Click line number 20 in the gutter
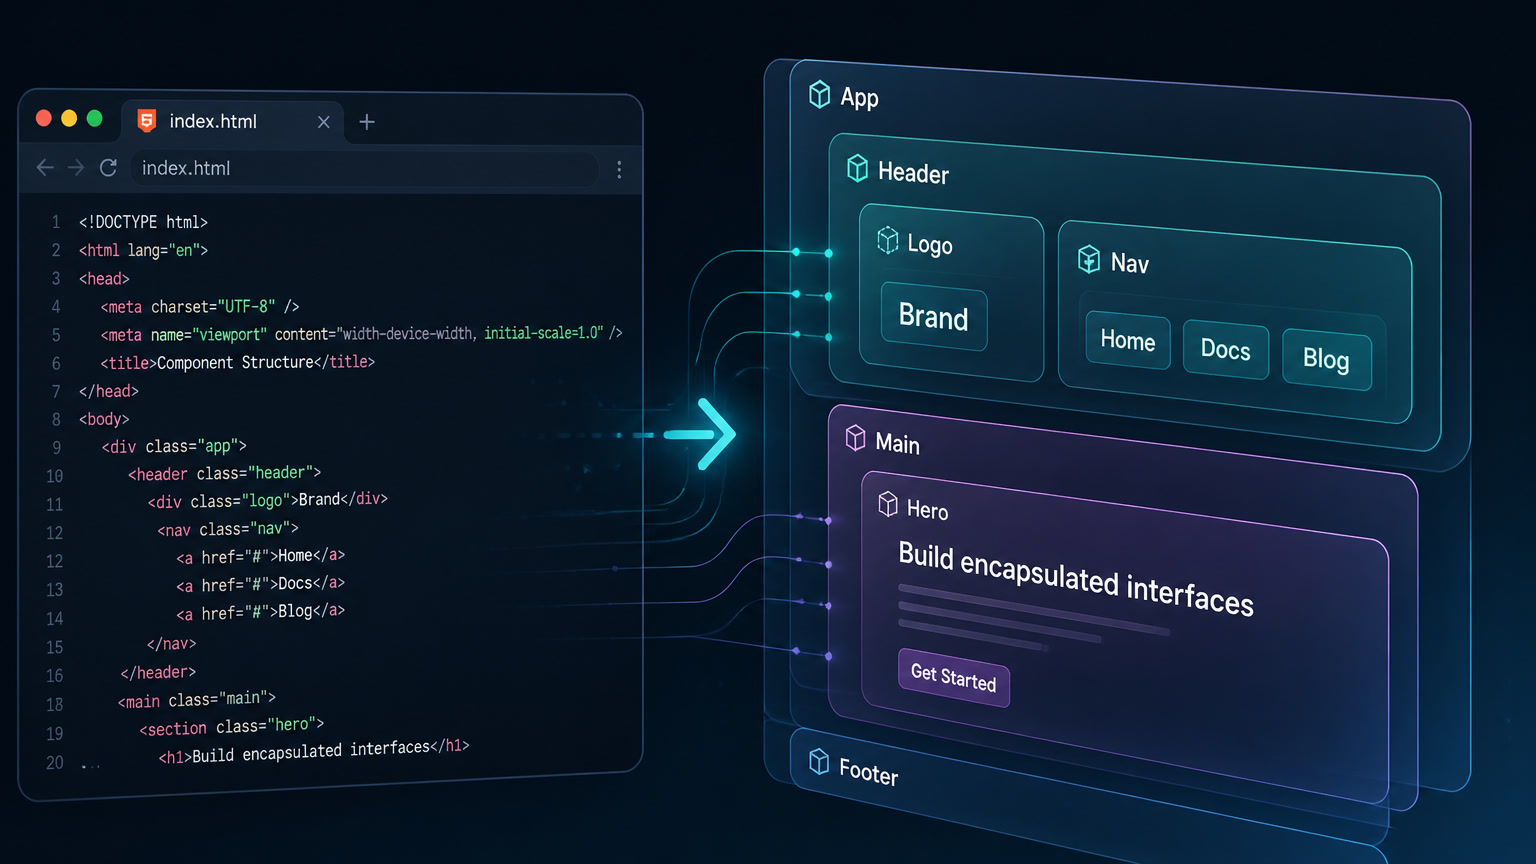The width and height of the screenshot is (1536, 864). click(55, 763)
